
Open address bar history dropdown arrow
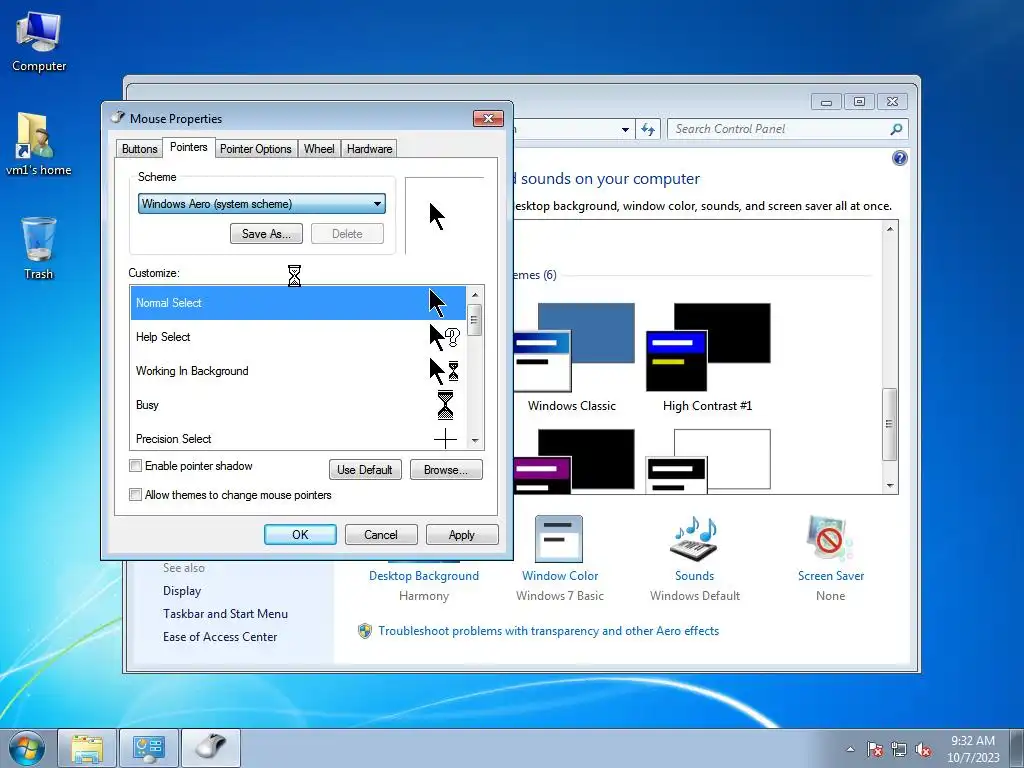pos(625,129)
